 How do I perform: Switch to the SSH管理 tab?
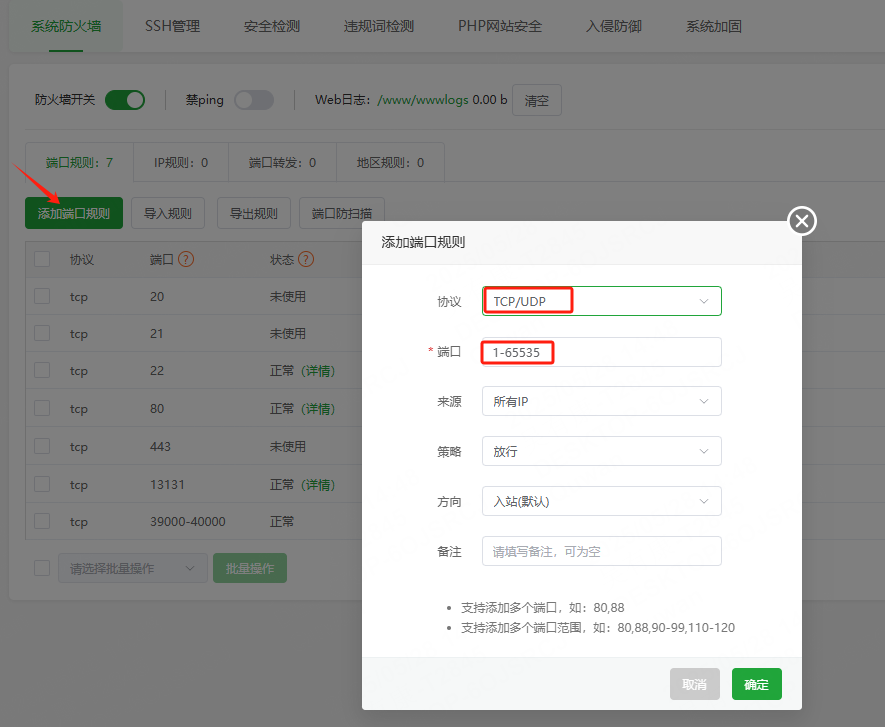[x=171, y=27]
